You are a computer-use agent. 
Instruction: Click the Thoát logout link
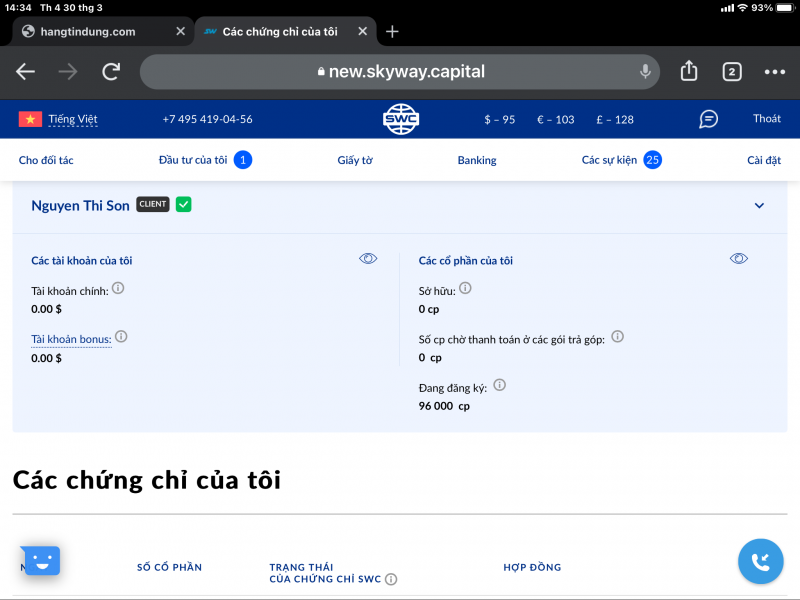click(x=767, y=119)
